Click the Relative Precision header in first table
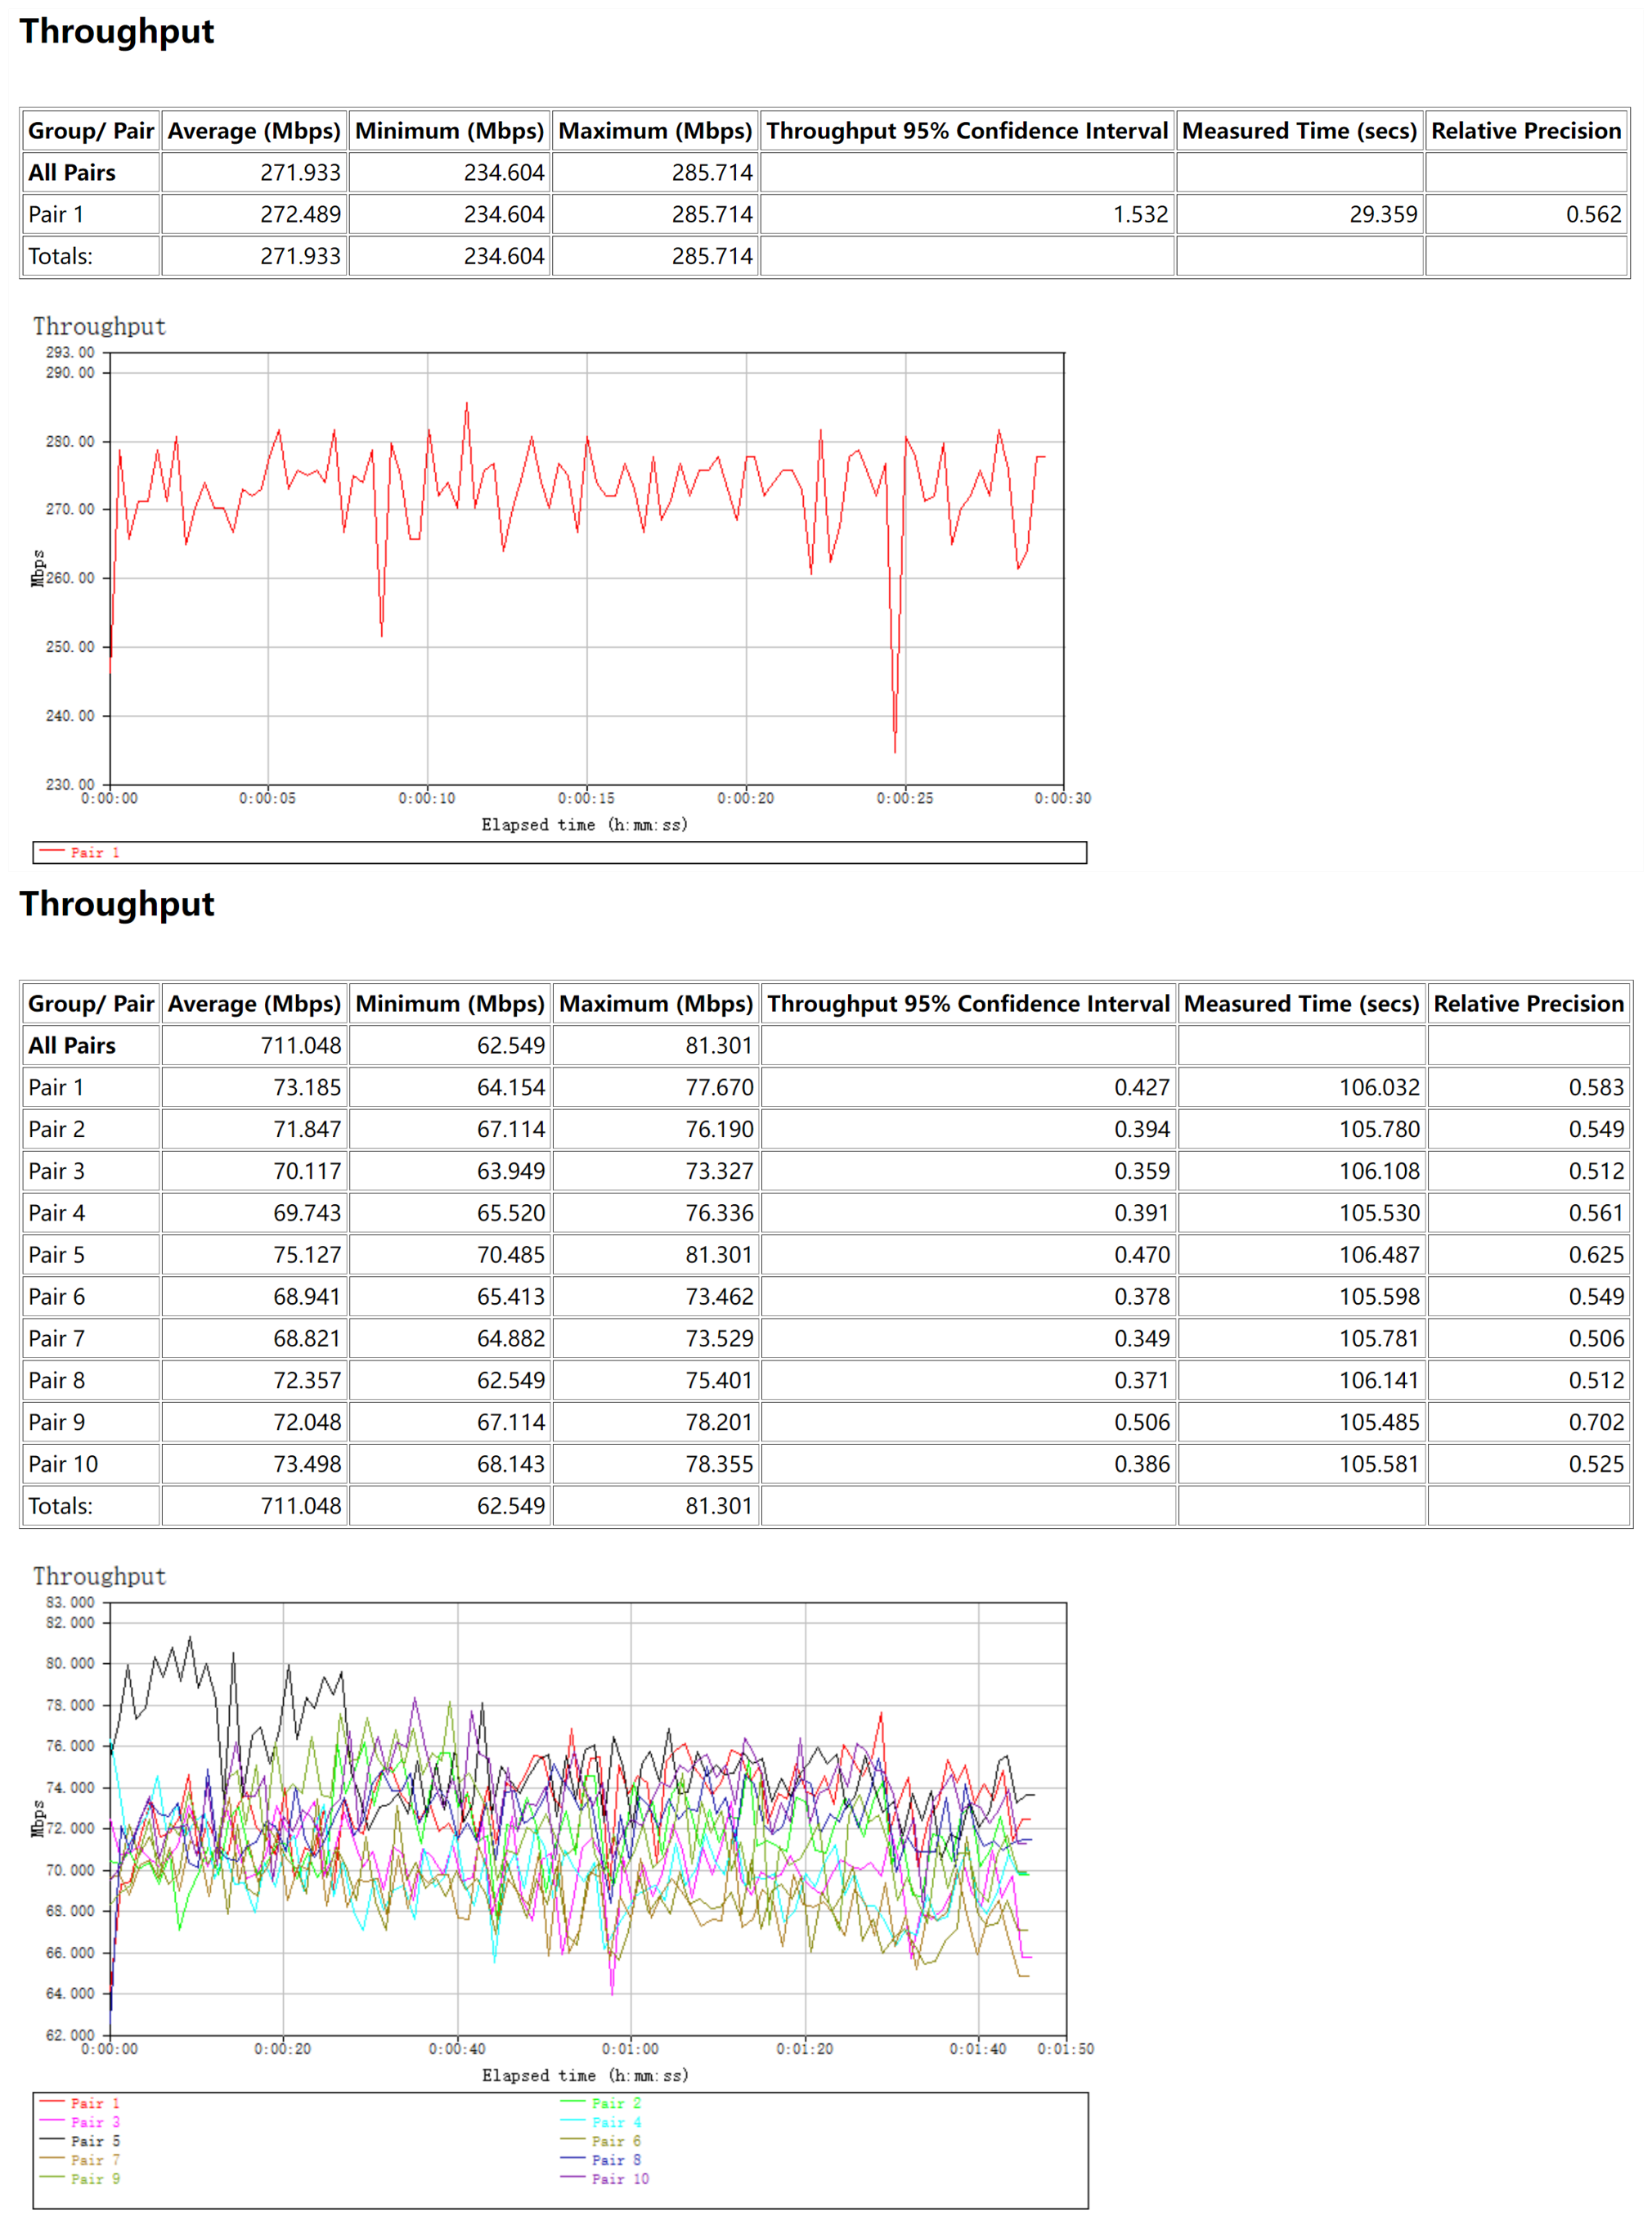 (x=1525, y=131)
